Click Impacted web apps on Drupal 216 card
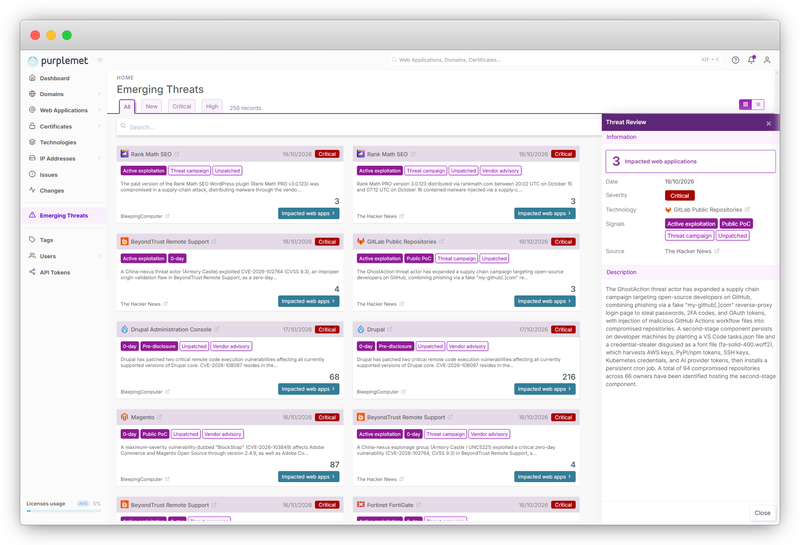The height and width of the screenshot is (545, 800). coord(545,389)
